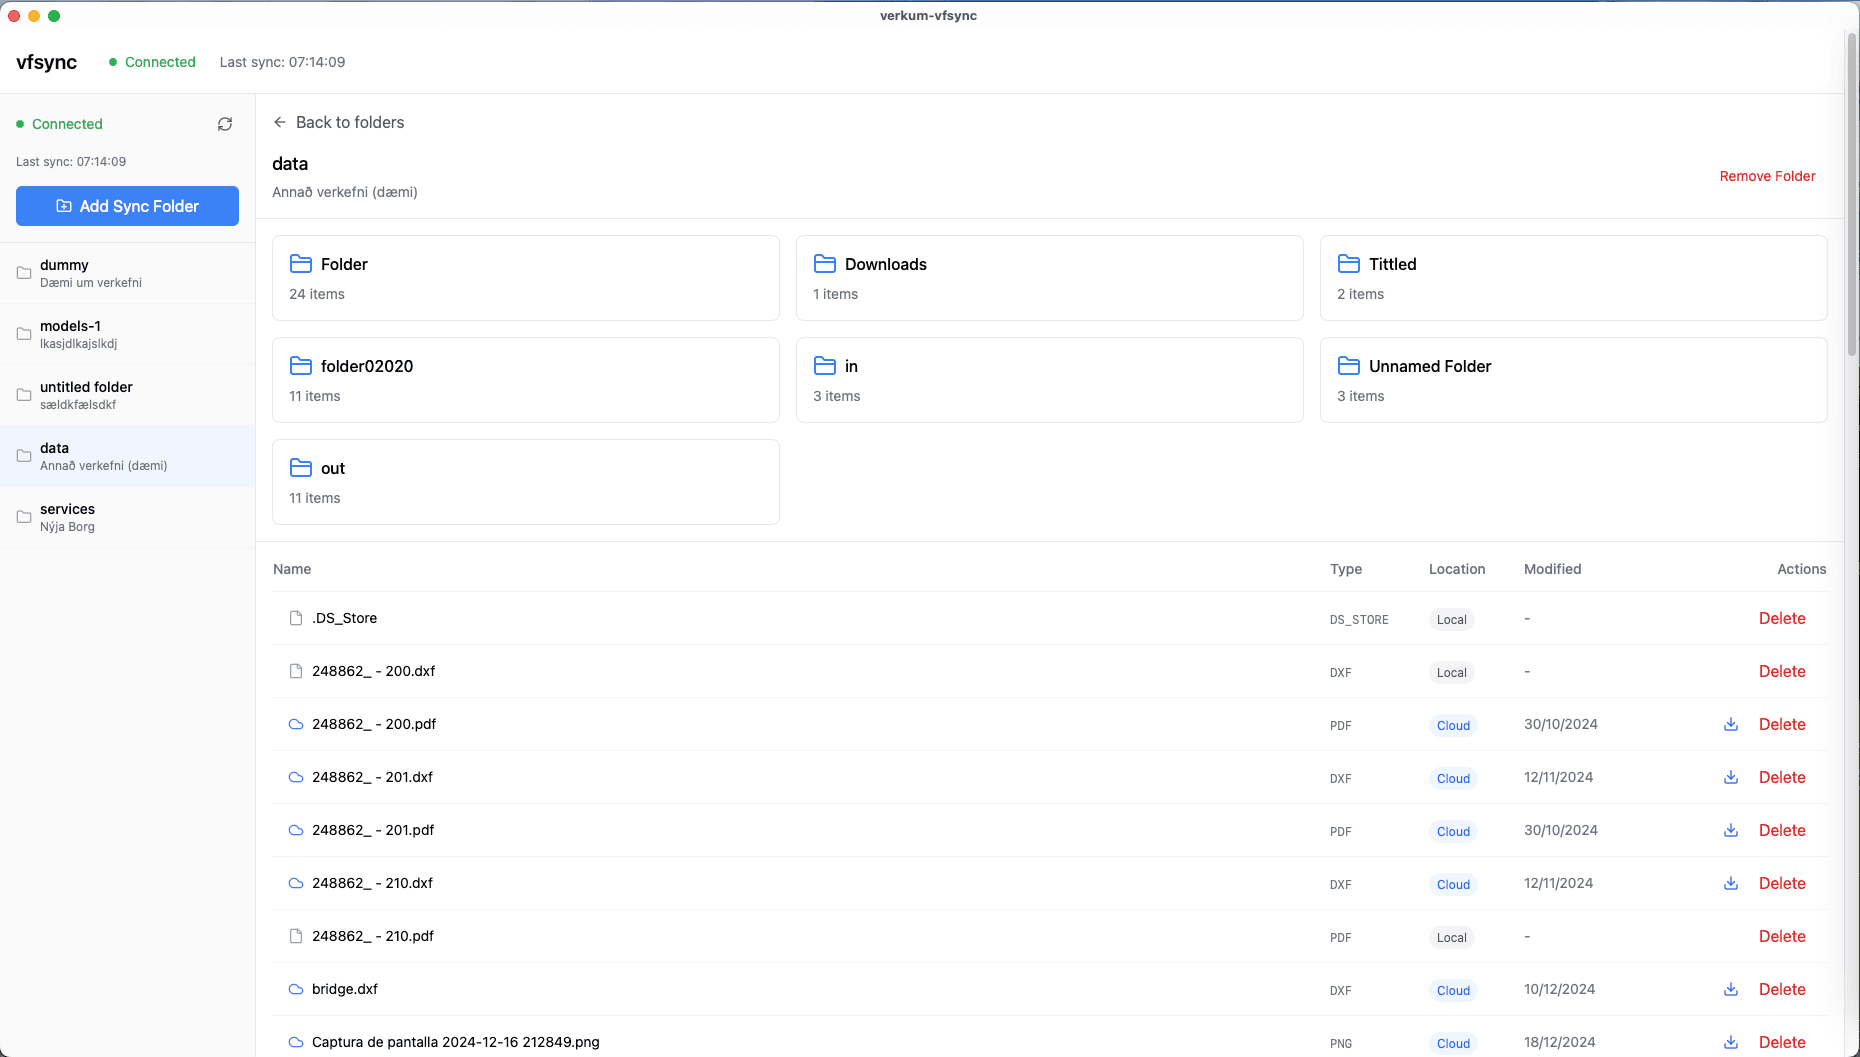Open the services sync folder in sidebar

[x=127, y=517]
